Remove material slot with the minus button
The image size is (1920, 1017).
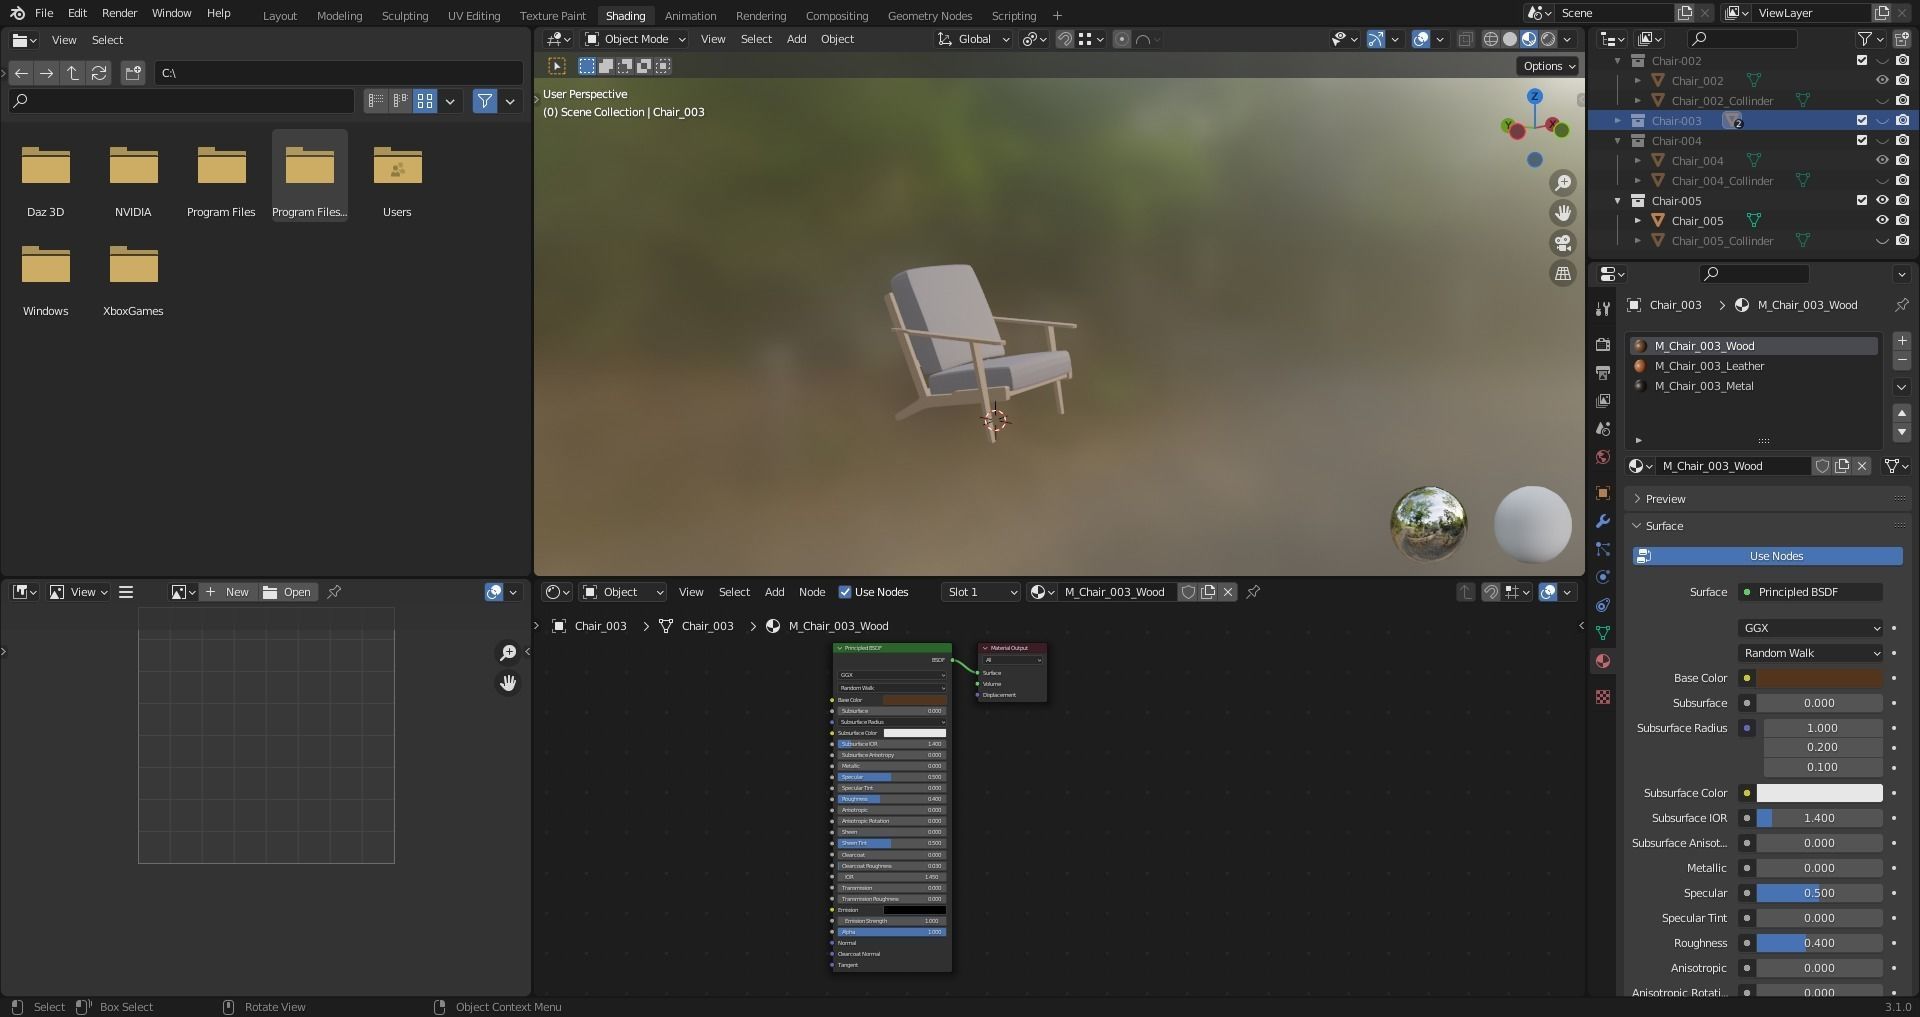1902,360
